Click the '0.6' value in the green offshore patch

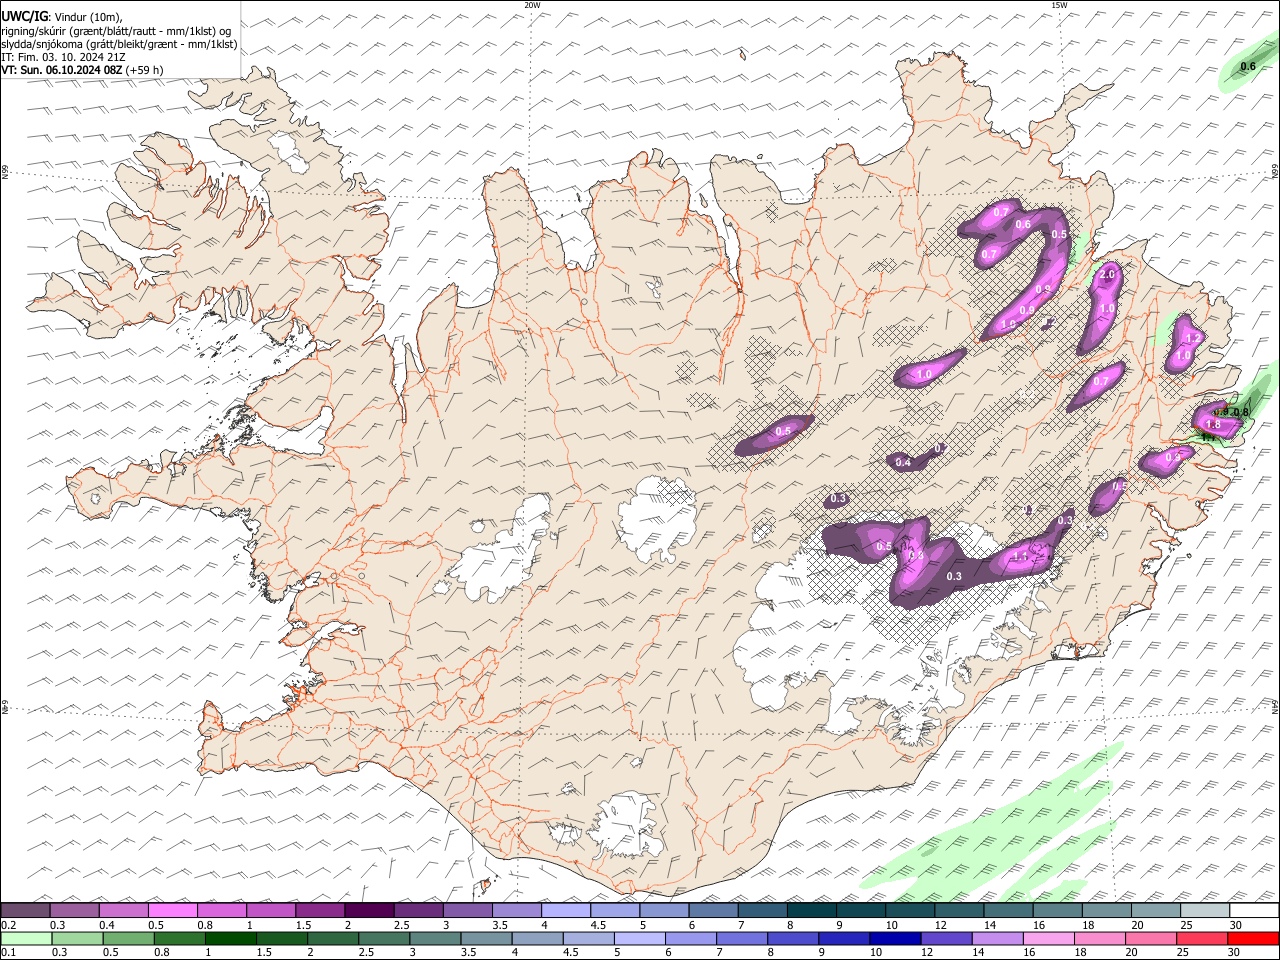click(1248, 67)
